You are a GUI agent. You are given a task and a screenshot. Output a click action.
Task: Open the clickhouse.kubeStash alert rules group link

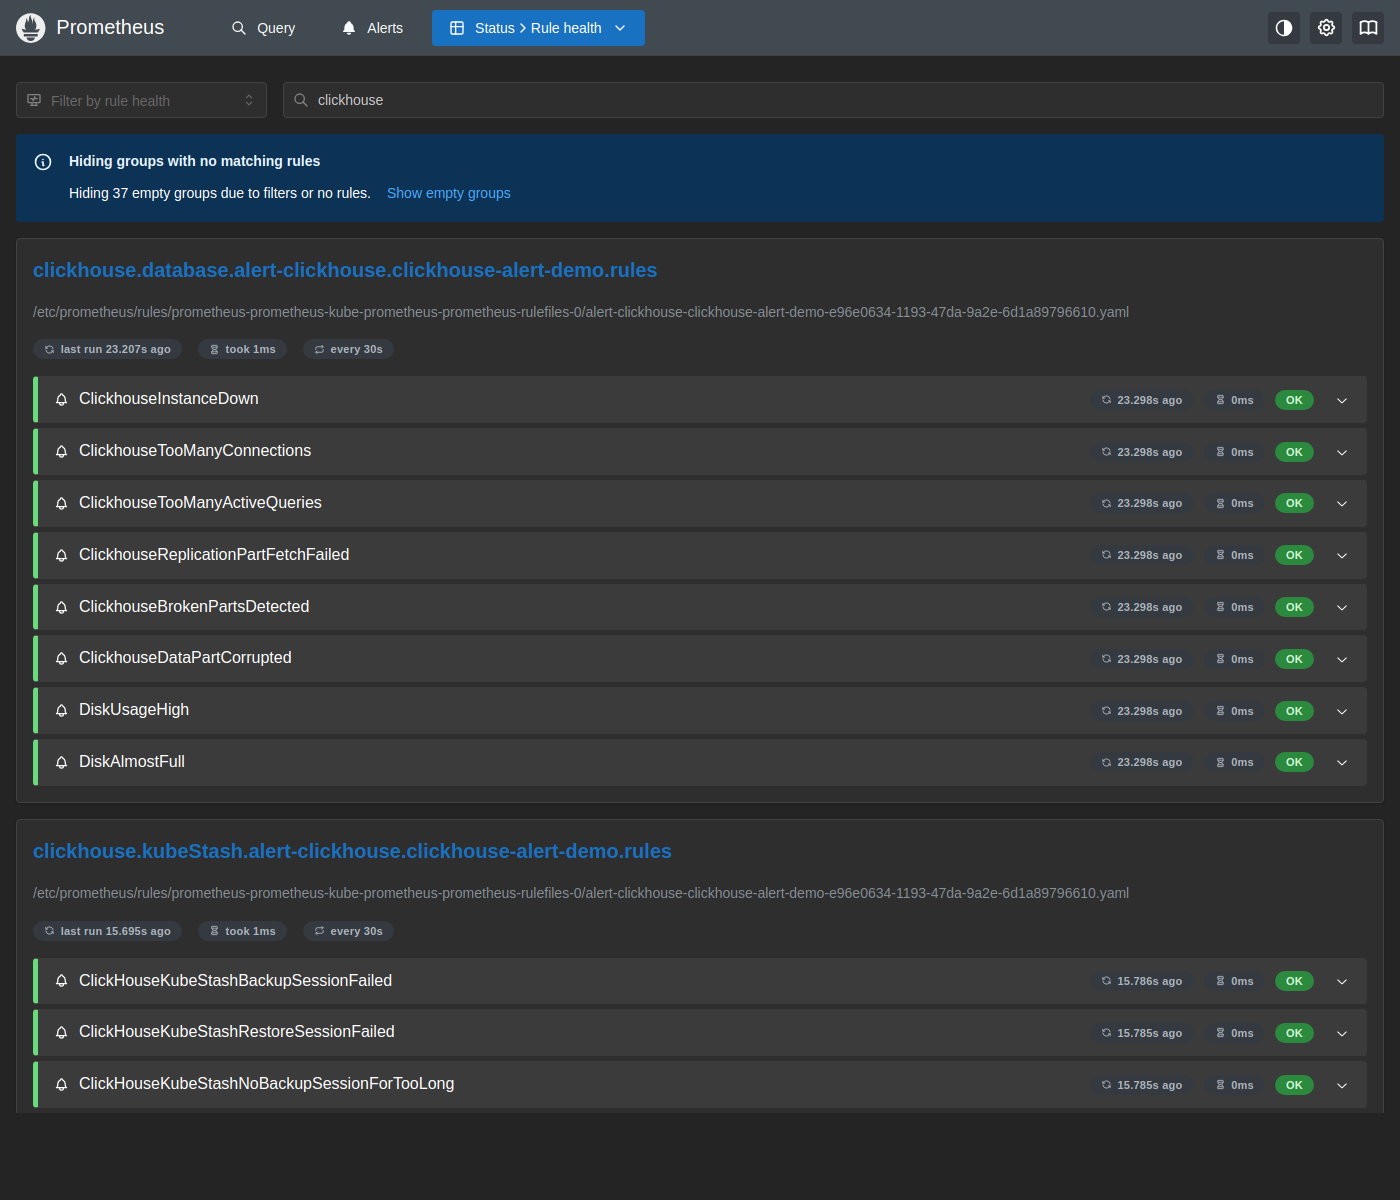click(x=352, y=851)
